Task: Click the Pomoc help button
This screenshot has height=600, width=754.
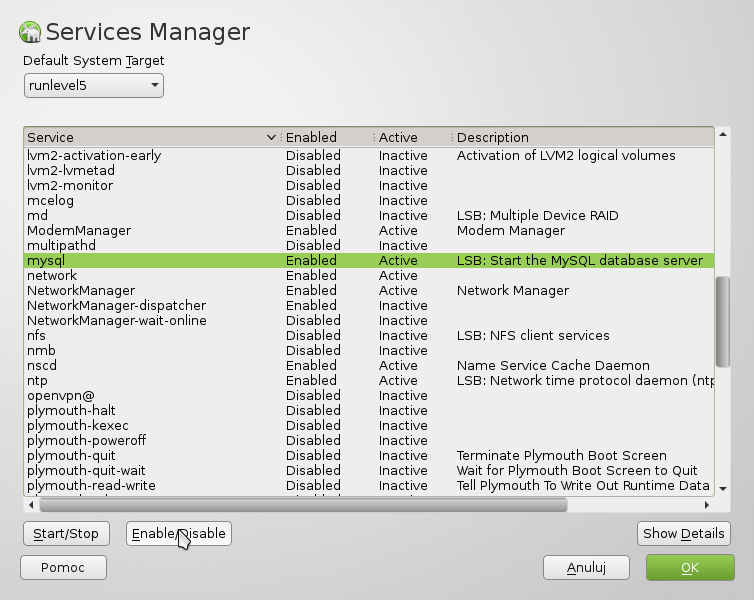Action: [x=64, y=568]
